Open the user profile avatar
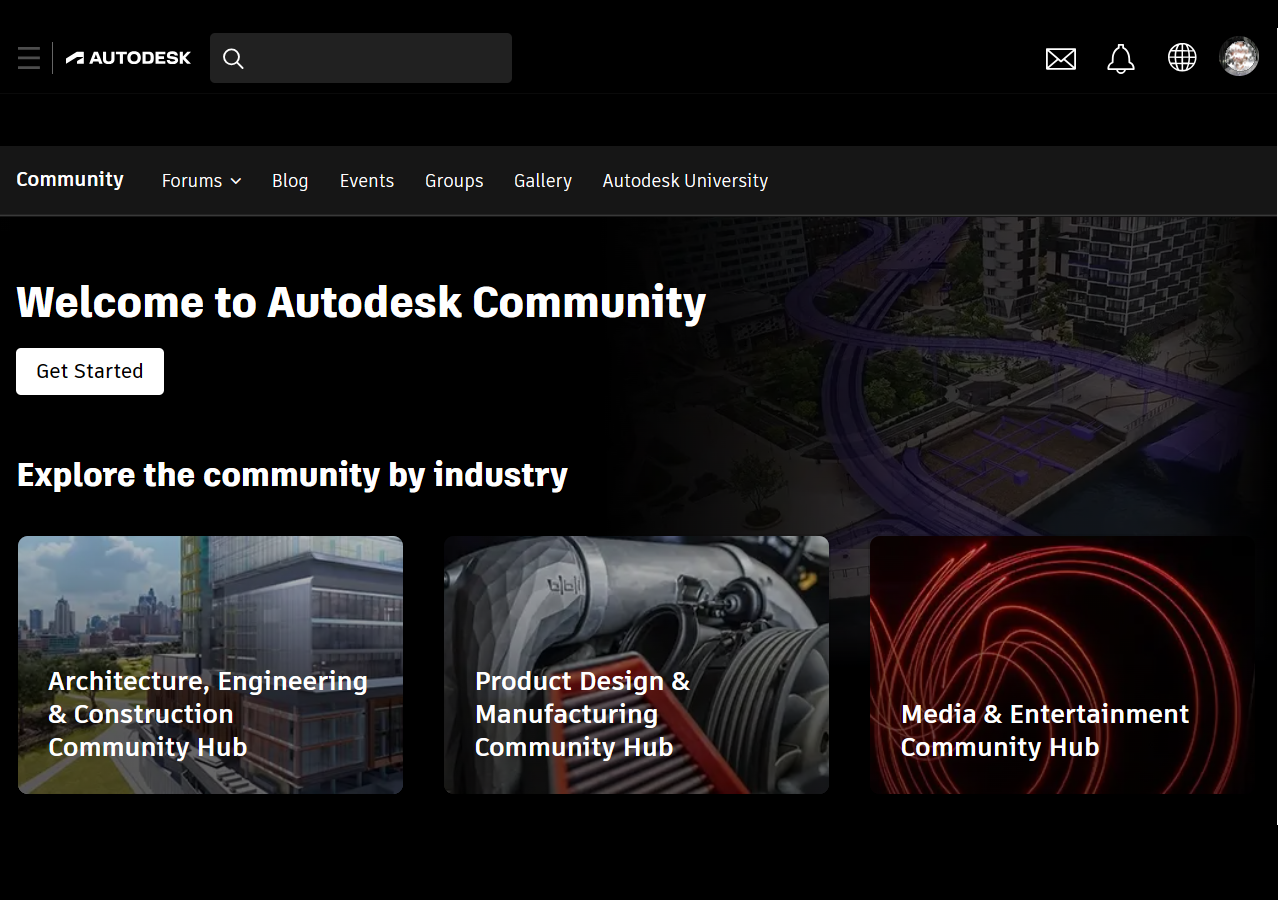The height and width of the screenshot is (900, 1278). (x=1239, y=57)
